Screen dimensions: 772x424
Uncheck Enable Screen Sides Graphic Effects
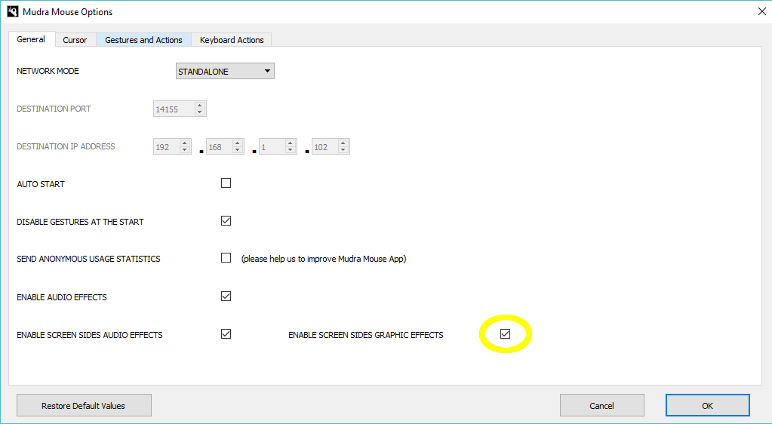pyautogui.click(x=505, y=334)
